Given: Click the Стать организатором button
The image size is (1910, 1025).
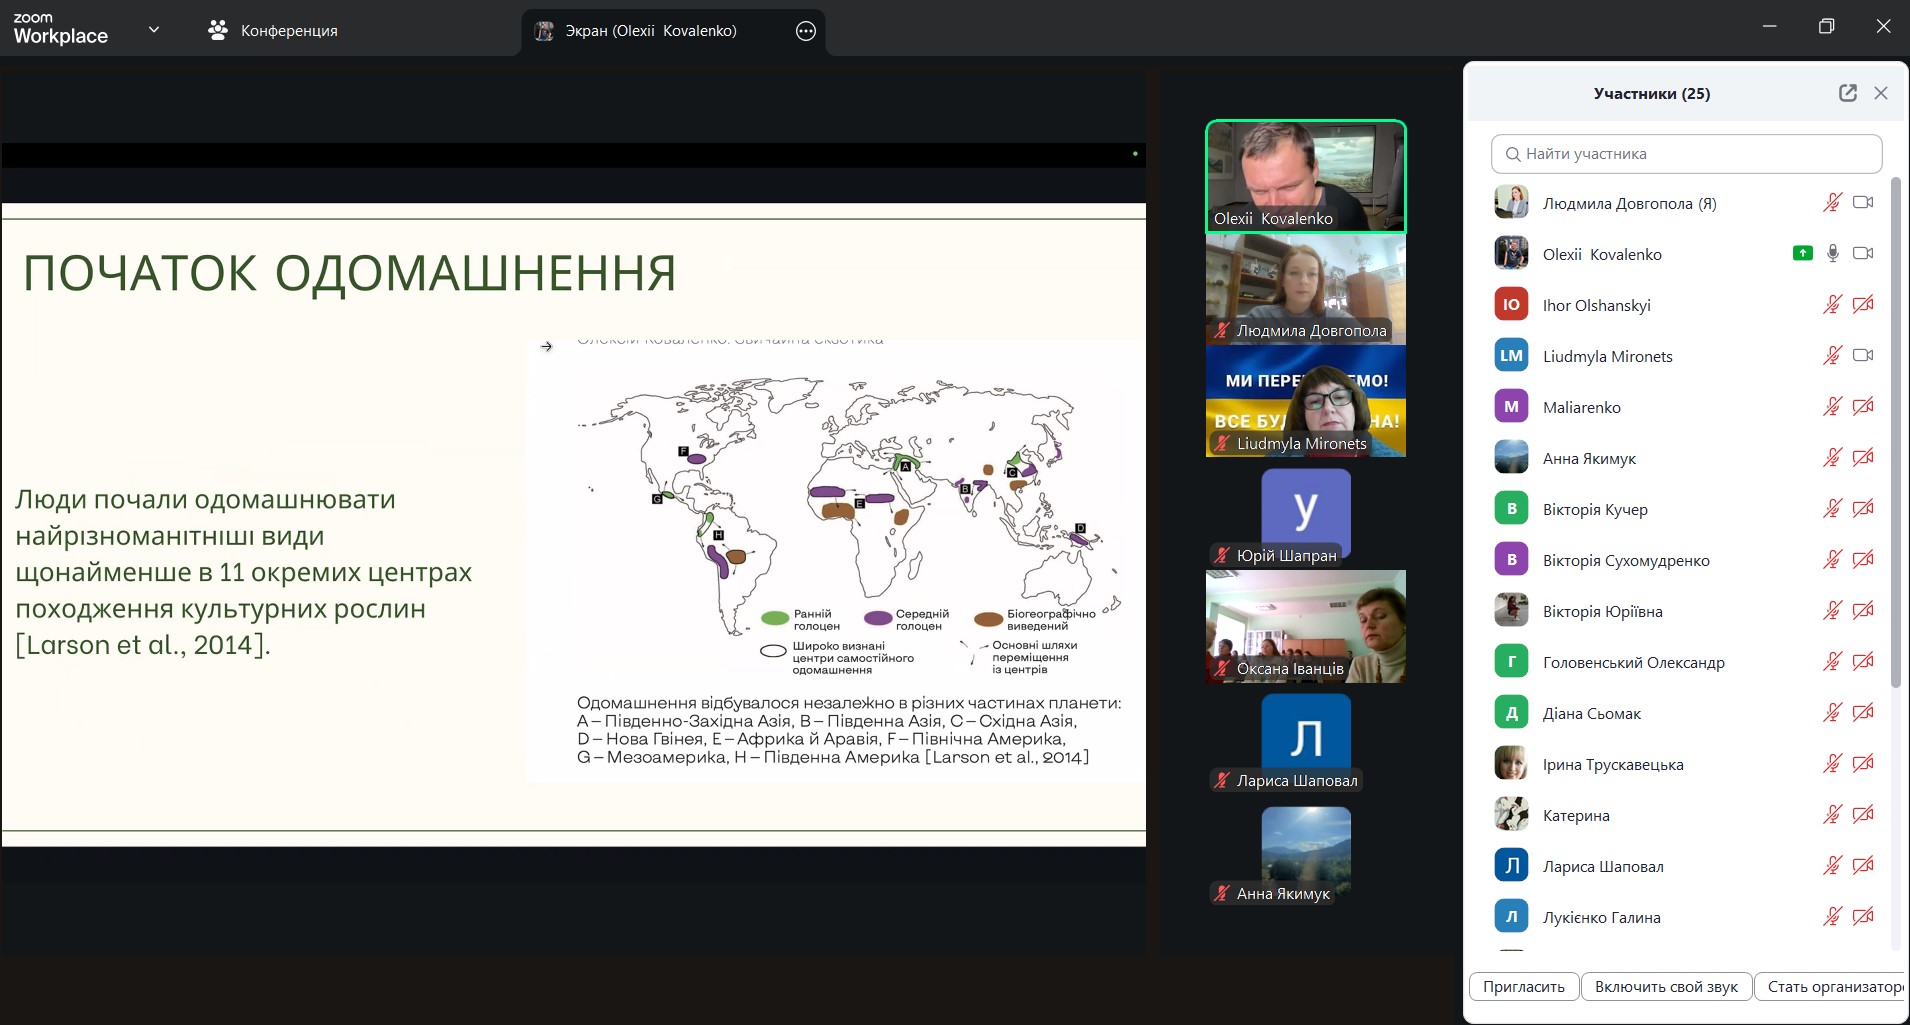Looking at the screenshot, I should click(x=1833, y=987).
